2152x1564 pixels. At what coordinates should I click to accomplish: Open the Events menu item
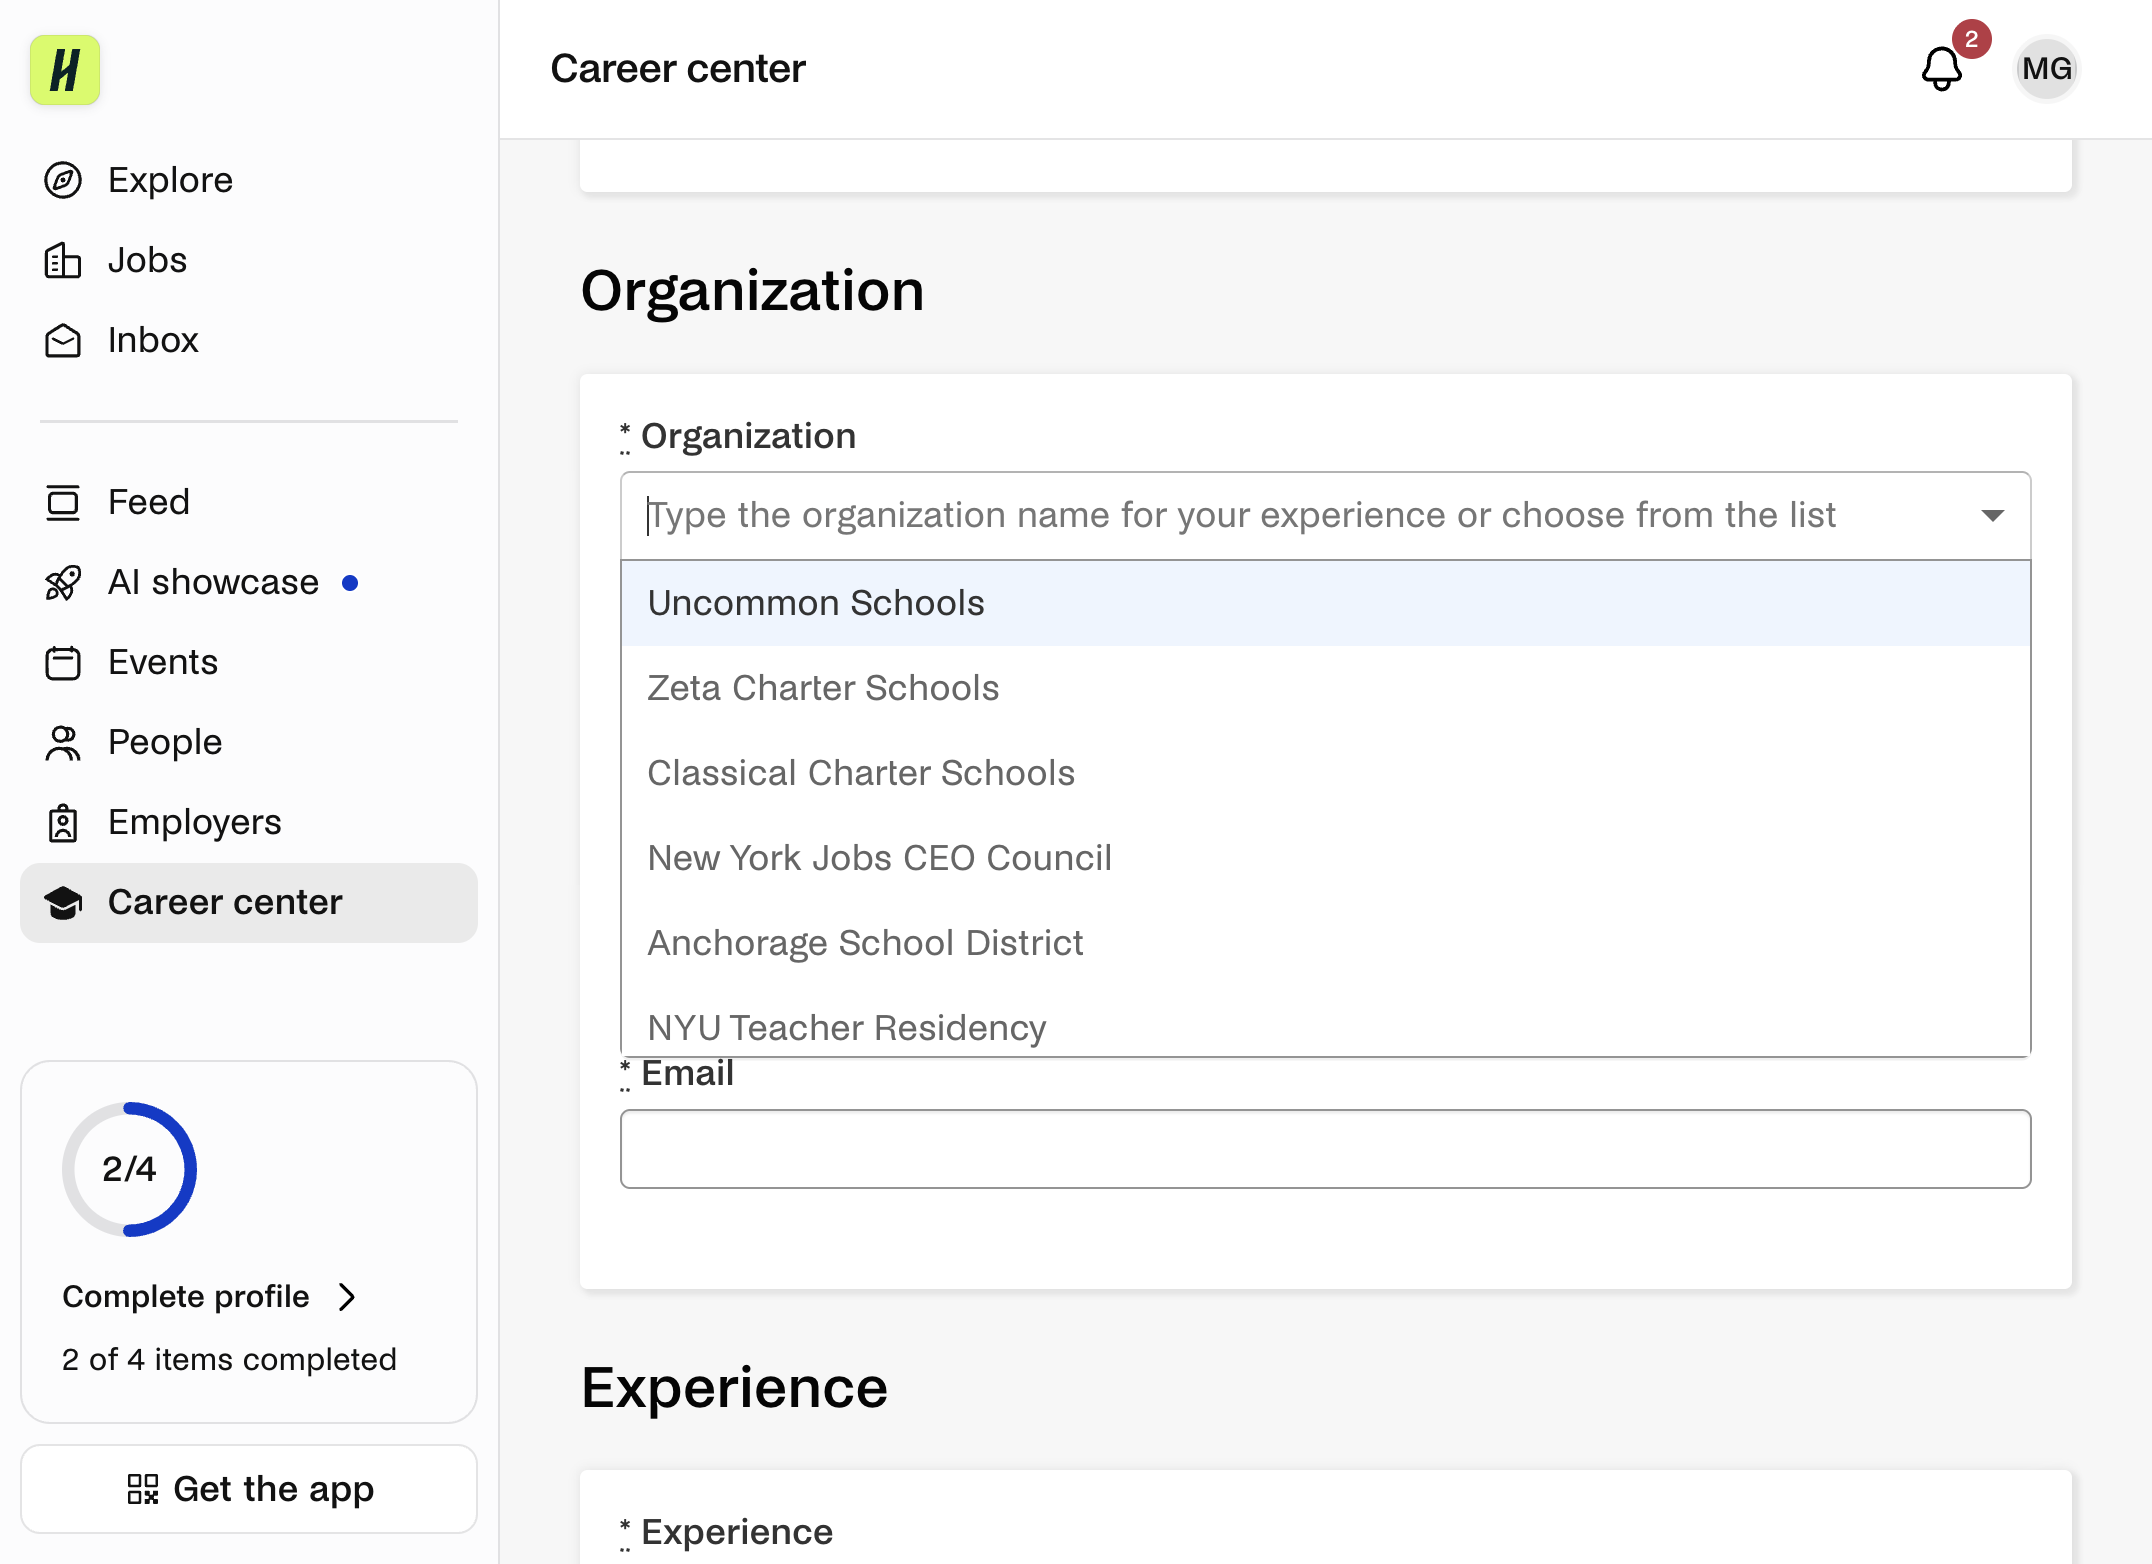[x=248, y=662]
